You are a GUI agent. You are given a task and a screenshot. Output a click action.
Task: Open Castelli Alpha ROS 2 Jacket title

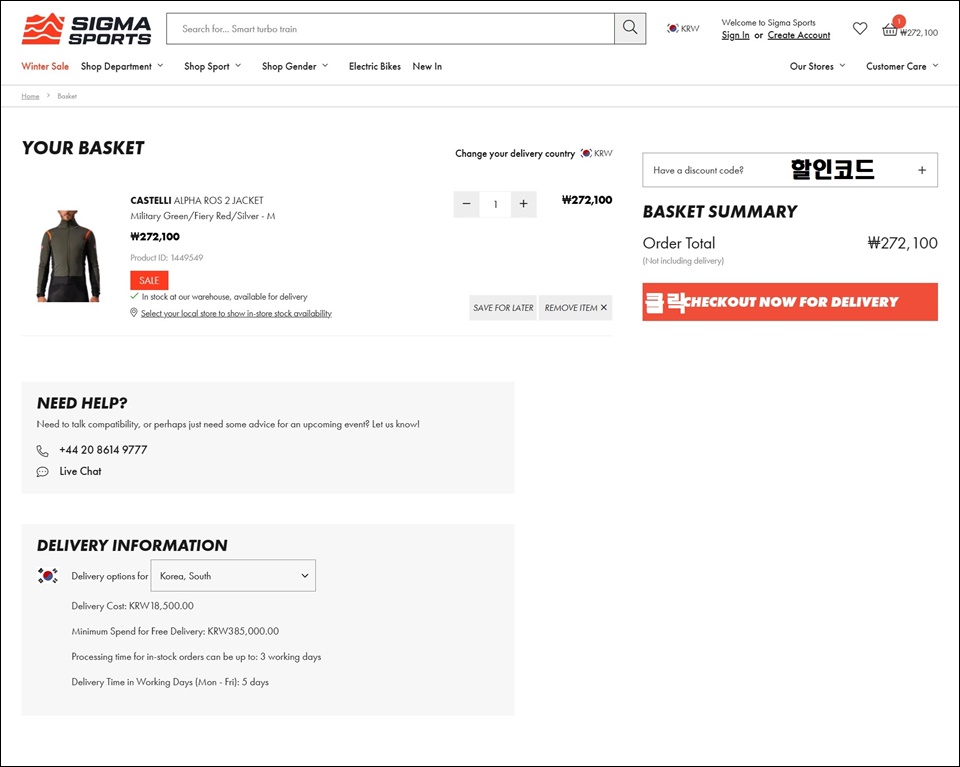[x=197, y=200]
